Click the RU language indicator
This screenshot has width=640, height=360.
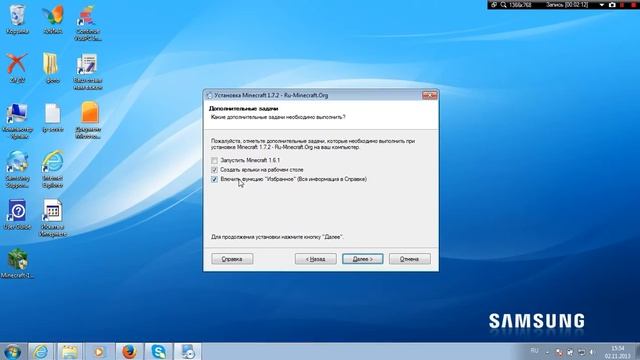[x=534, y=351]
